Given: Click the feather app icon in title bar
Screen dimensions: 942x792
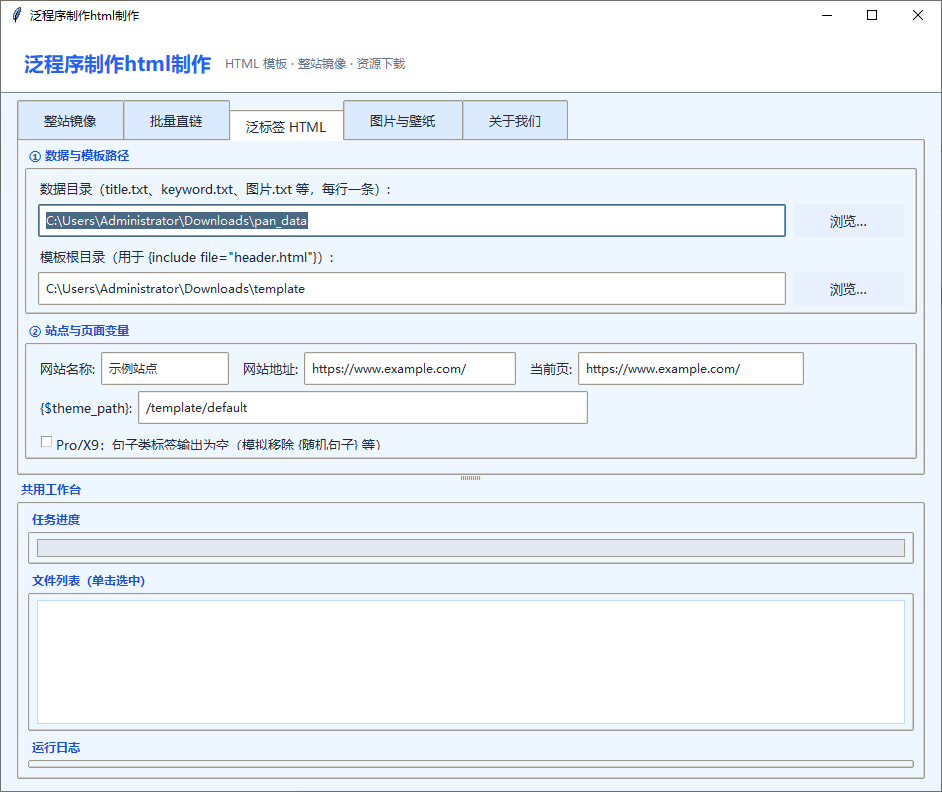Looking at the screenshot, I should (x=16, y=15).
